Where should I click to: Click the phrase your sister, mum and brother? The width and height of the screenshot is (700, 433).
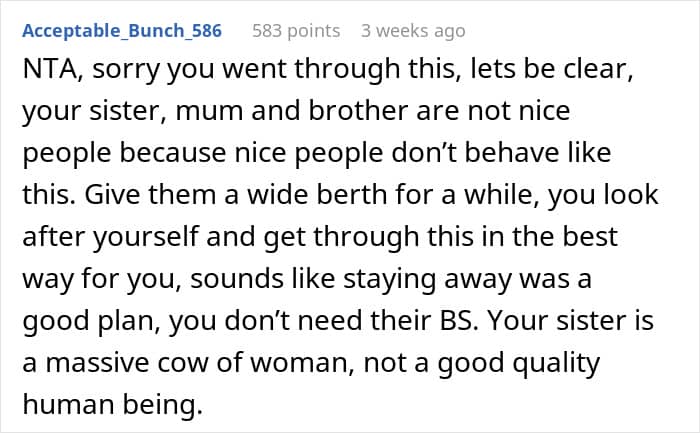pyautogui.click(x=215, y=112)
